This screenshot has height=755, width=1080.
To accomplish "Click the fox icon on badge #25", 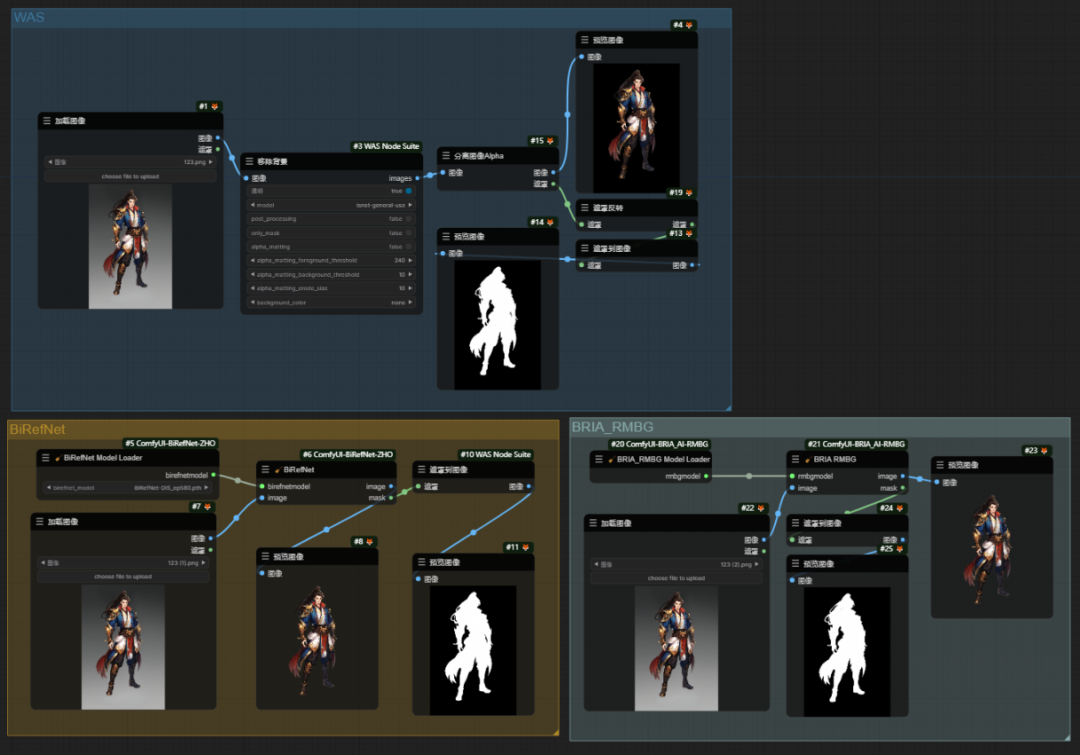I will point(900,549).
